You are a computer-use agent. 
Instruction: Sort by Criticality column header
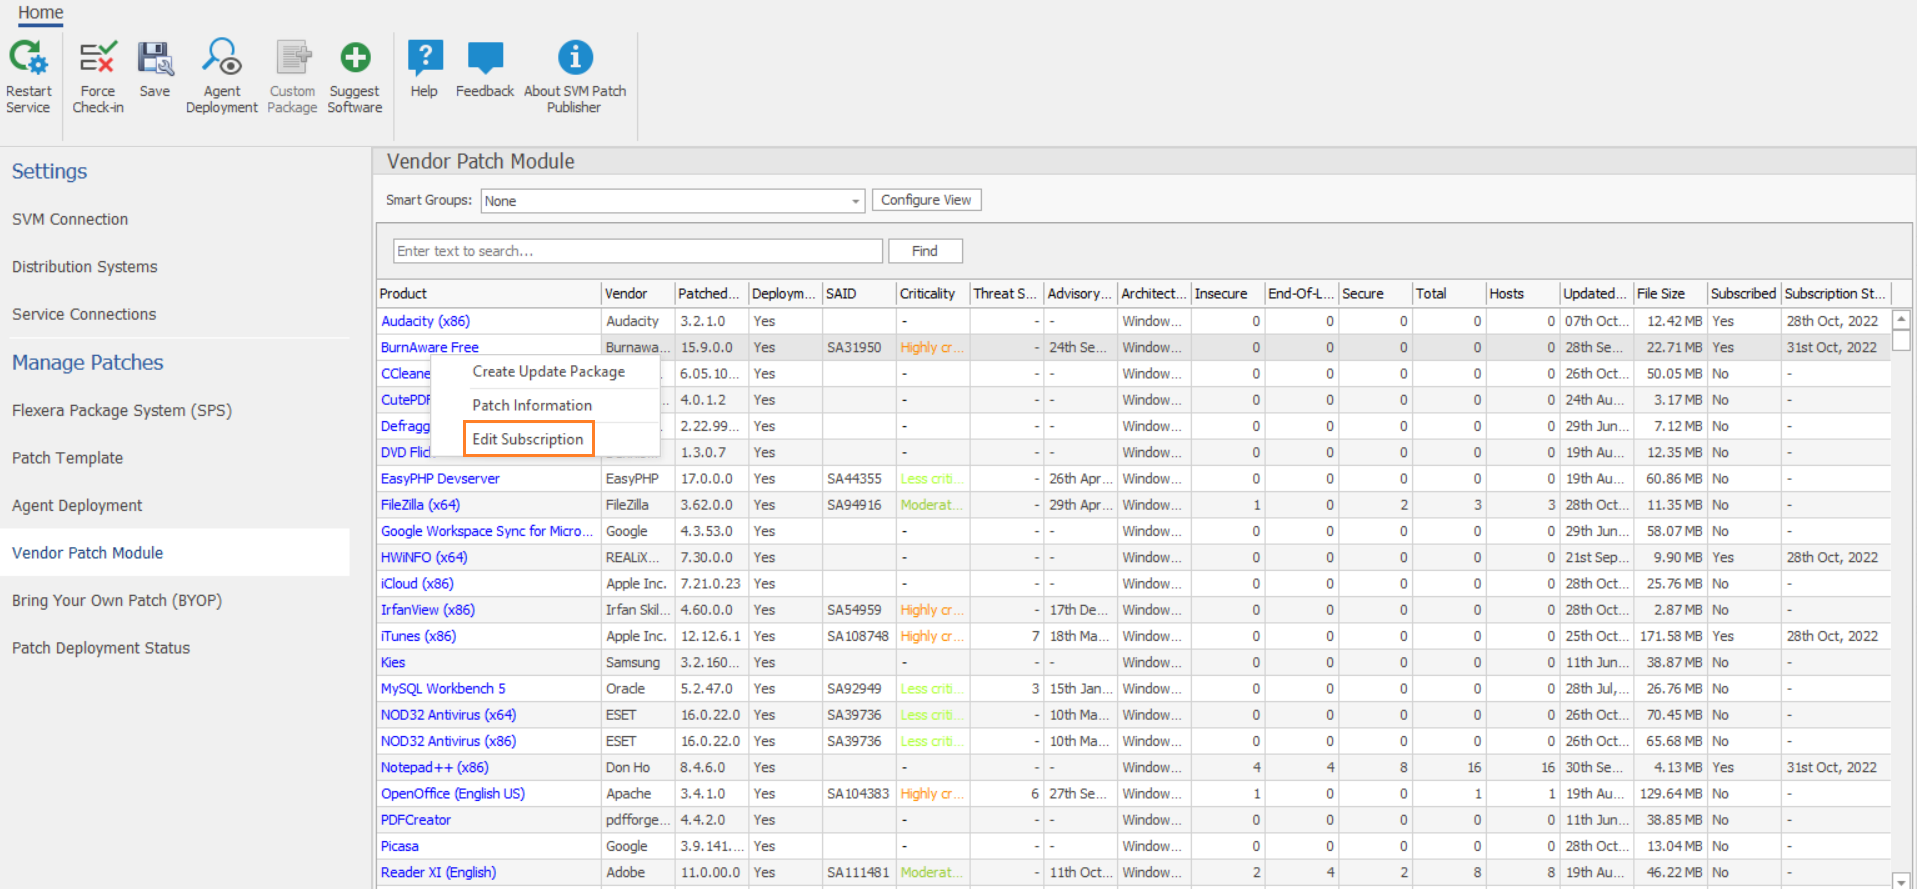point(932,294)
